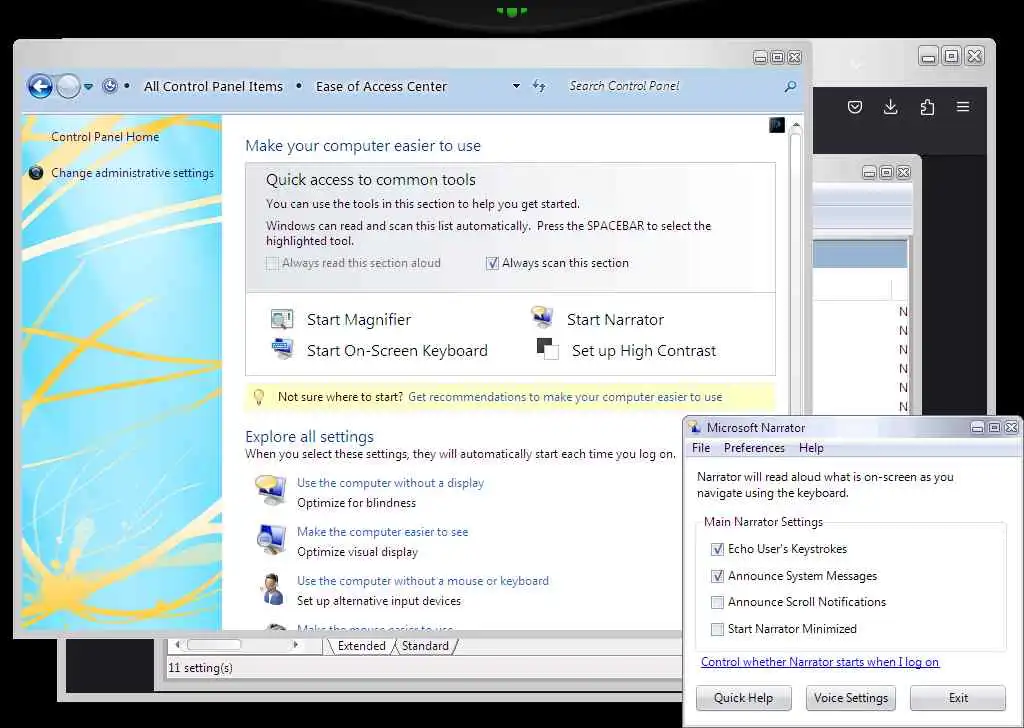Open the recent pages dropdown next to forward button

coord(88,86)
